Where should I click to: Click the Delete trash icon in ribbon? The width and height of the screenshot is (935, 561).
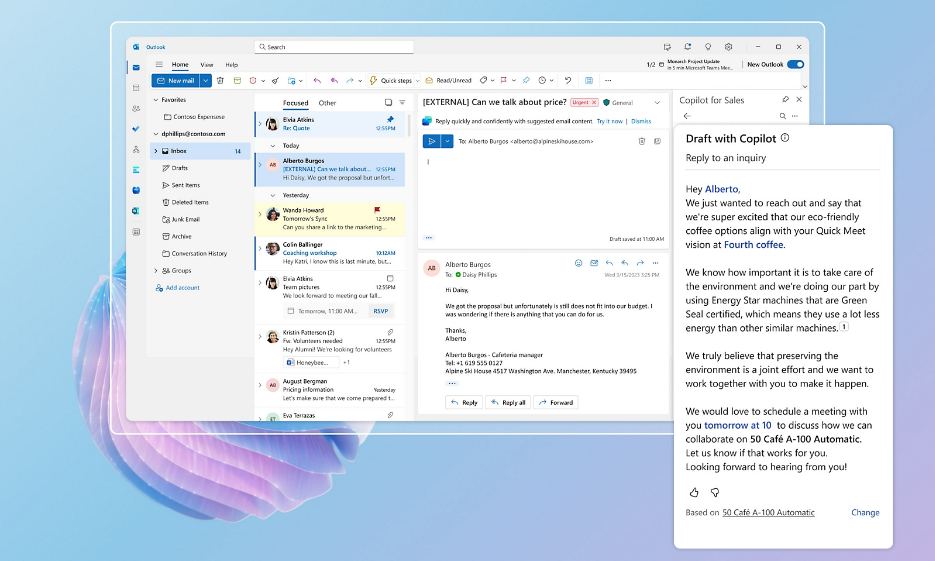(220, 80)
